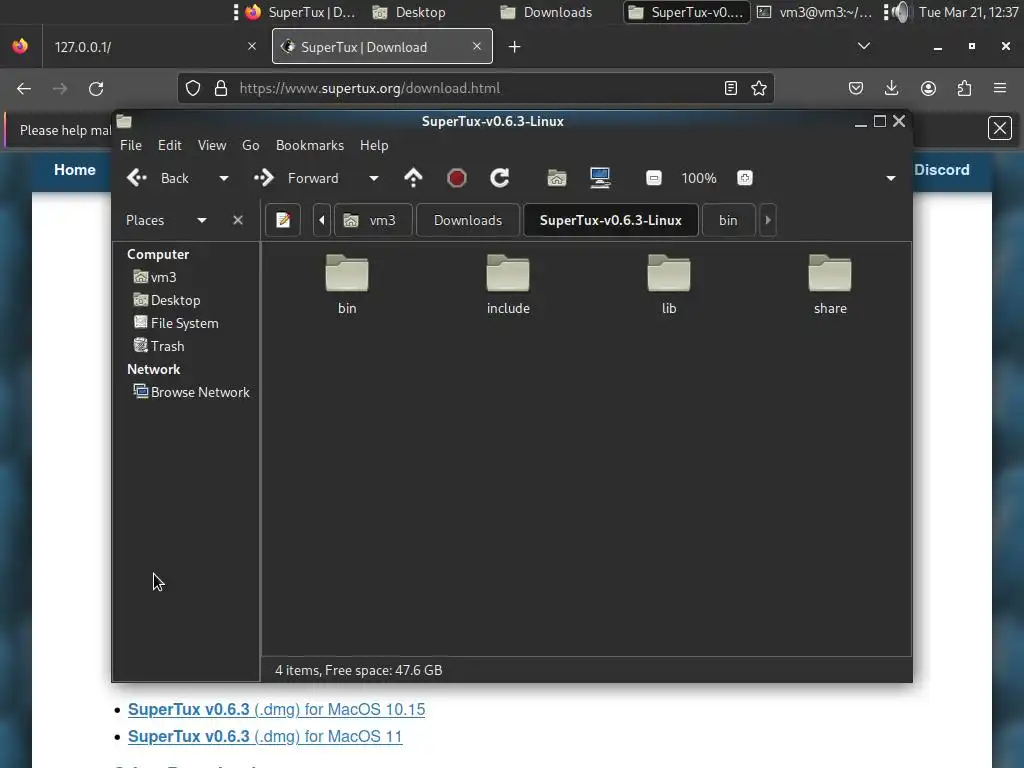1024x768 pixels.
Task: Open Firefox extensions puzzle icon
Action: pyautogui.click(x=964, y=88)
